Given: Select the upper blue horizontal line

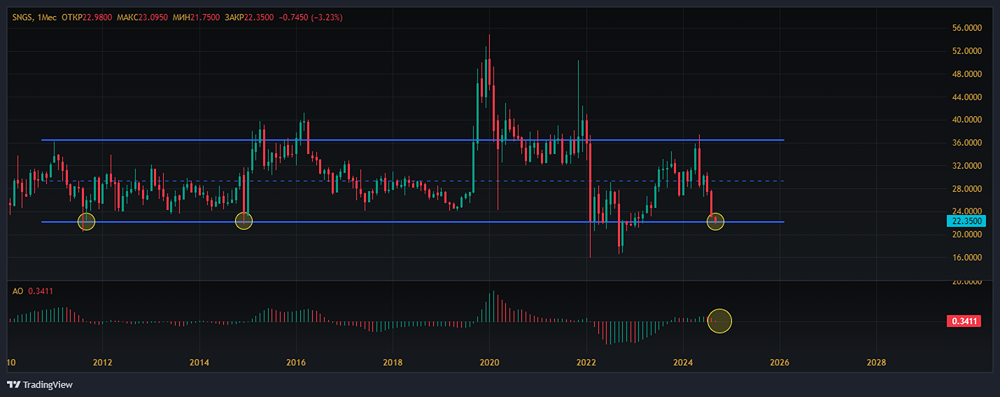Looking at the screenshot, I should tap(413, 140).
